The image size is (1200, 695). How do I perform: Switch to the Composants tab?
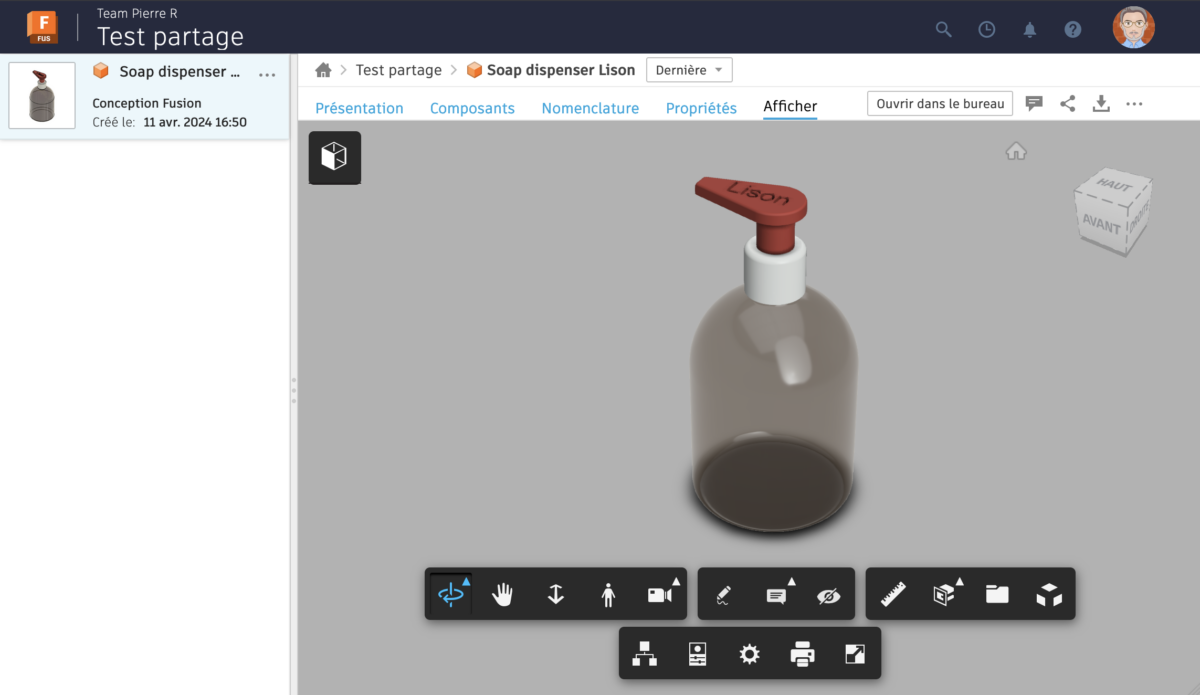[x=472, y=108]
